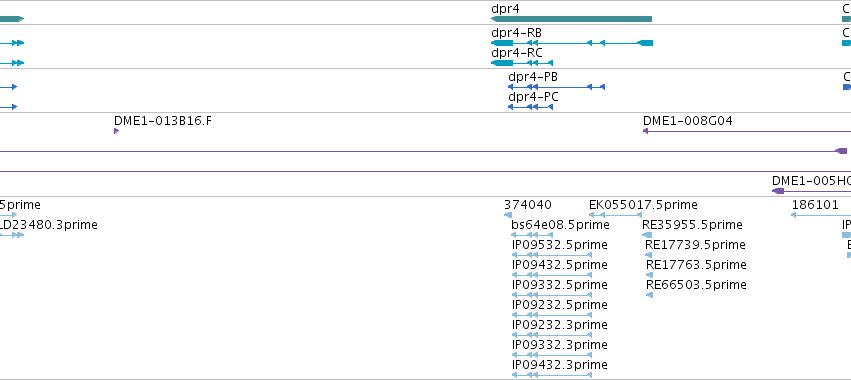
Task: Click the RE35955.5prime label
Action: point(693,225)
